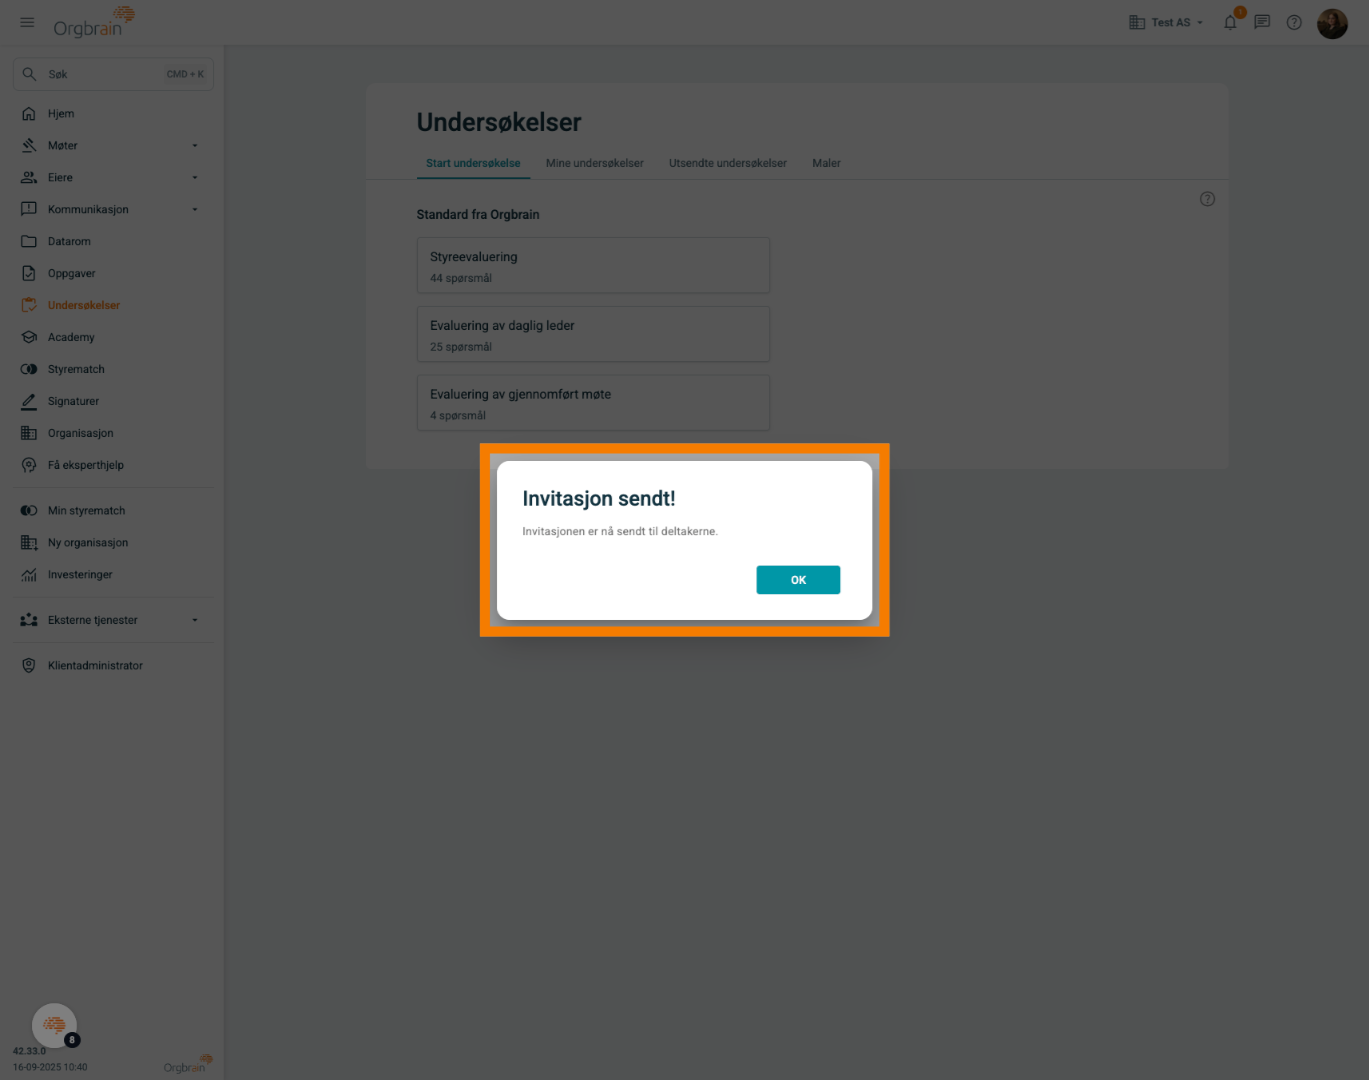This screenshot has height=1080, width=1369.
Task: Click the Hjem home icon
Action: click(29, 114)
